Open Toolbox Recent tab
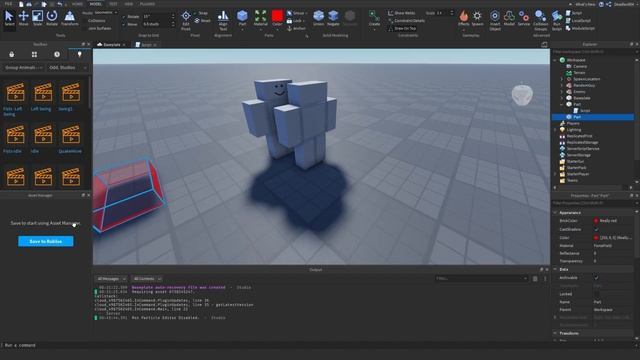The image size is (640, 360). (x=57, y=54)
